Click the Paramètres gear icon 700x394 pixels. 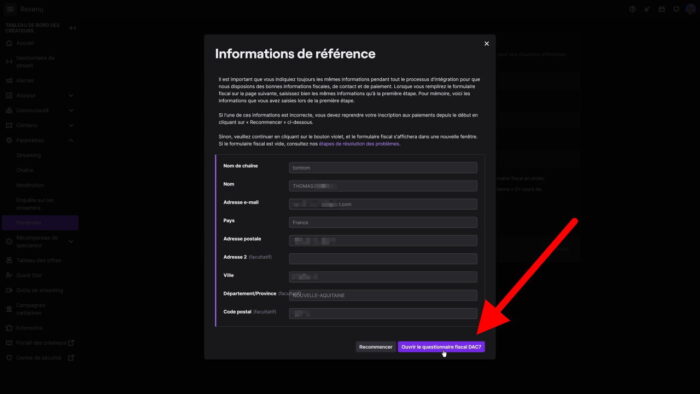(x=9, y=140)
